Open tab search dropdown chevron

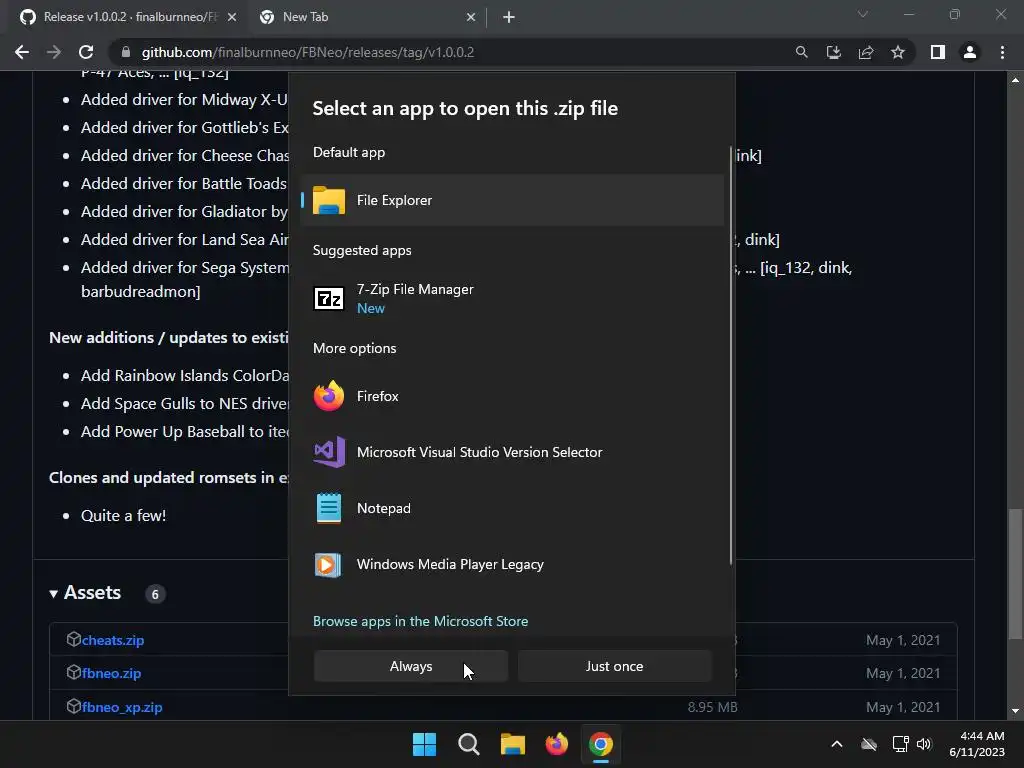click(863, 14)
